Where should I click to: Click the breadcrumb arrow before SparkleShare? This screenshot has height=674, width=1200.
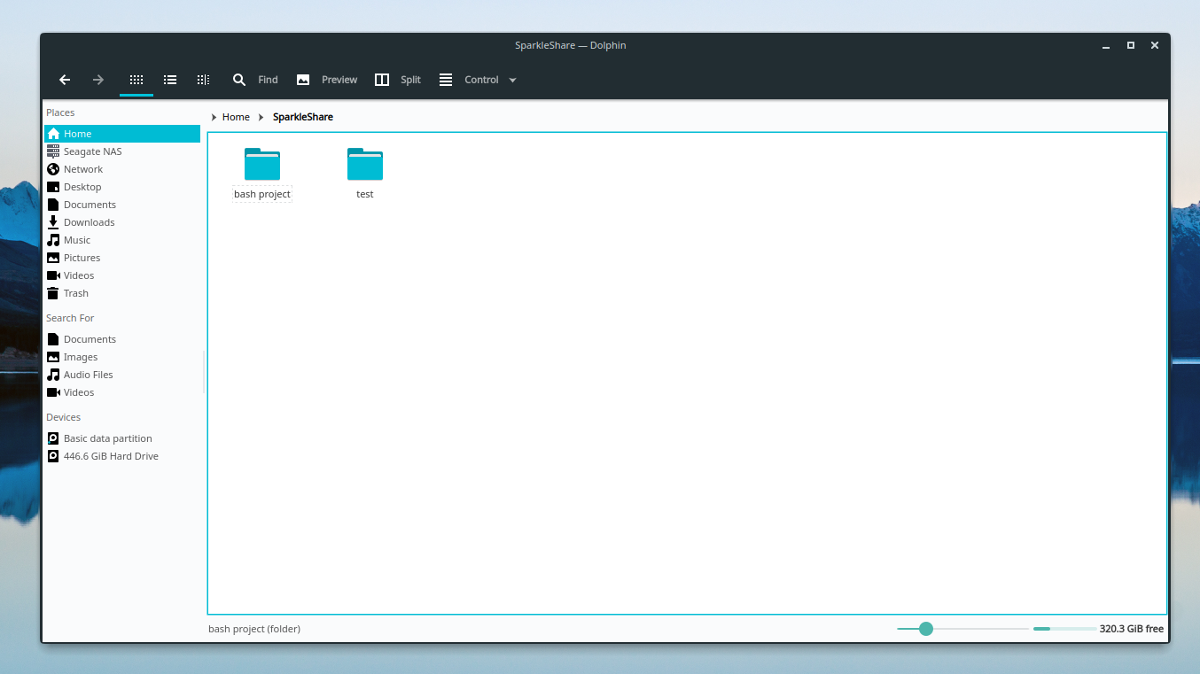262,117
